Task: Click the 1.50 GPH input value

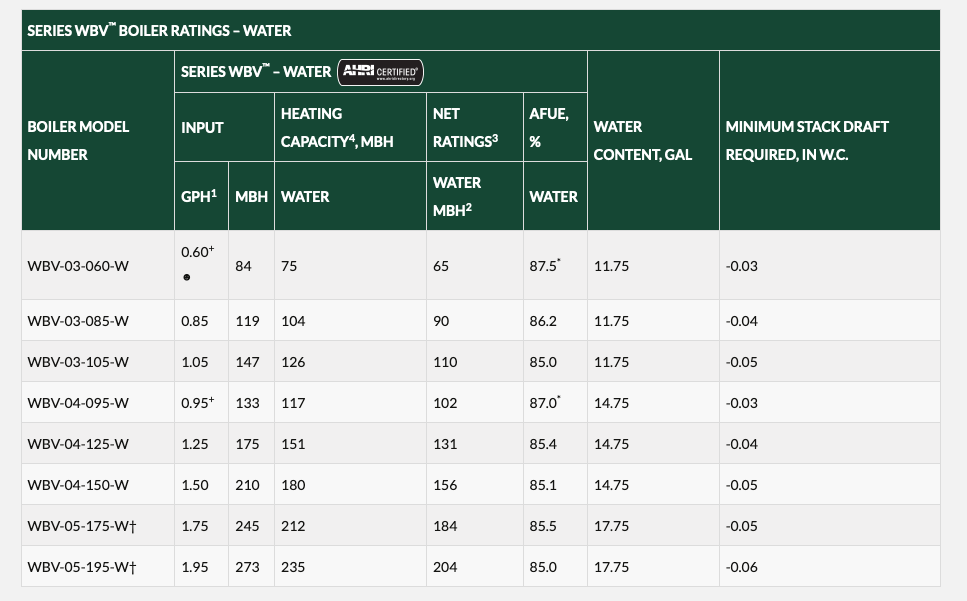Action: point(195,485)
